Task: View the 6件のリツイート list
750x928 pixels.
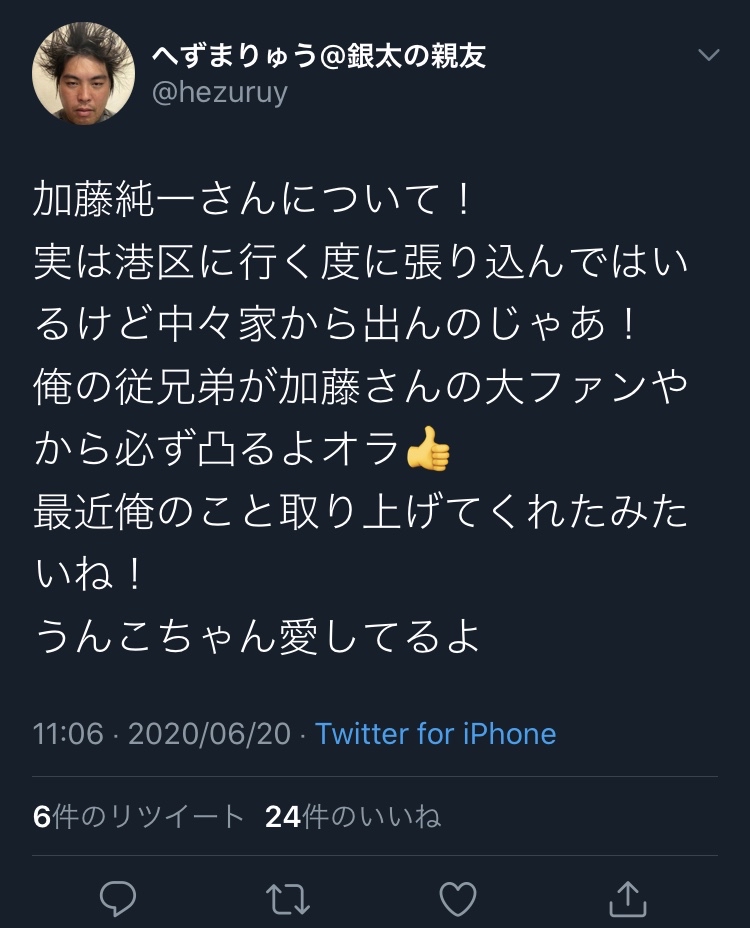Action: coord(139,817)
